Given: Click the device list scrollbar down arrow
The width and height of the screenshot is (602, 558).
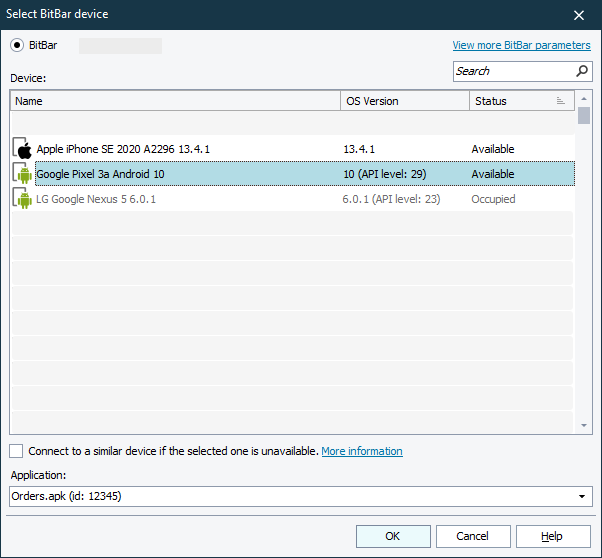Looking at the screenshot, I should (x=584, y=426).
